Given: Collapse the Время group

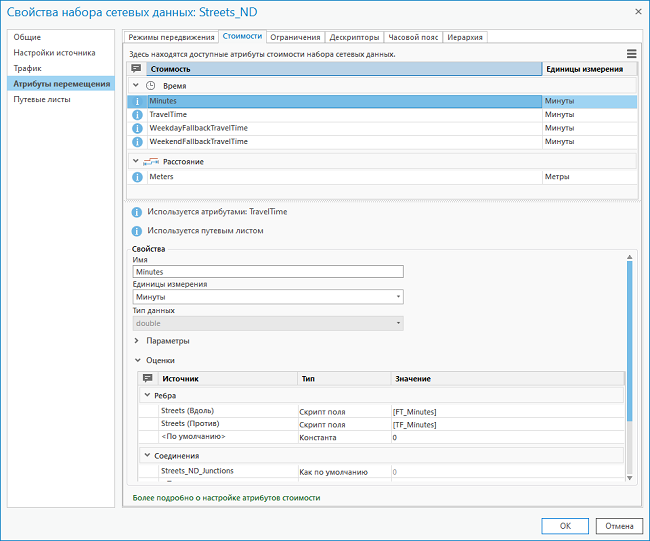Looking at the screenshot, I should [x=136, y=86].
